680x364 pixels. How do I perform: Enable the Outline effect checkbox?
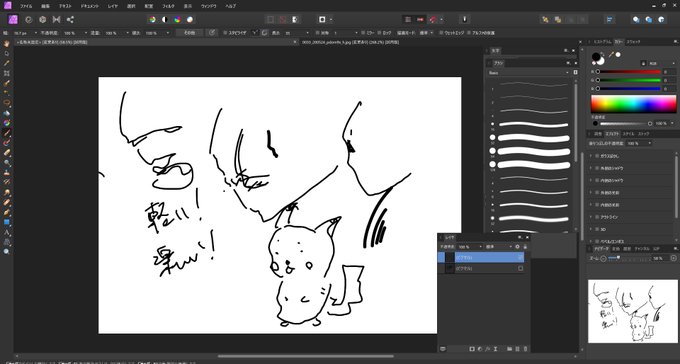(597, 216)
